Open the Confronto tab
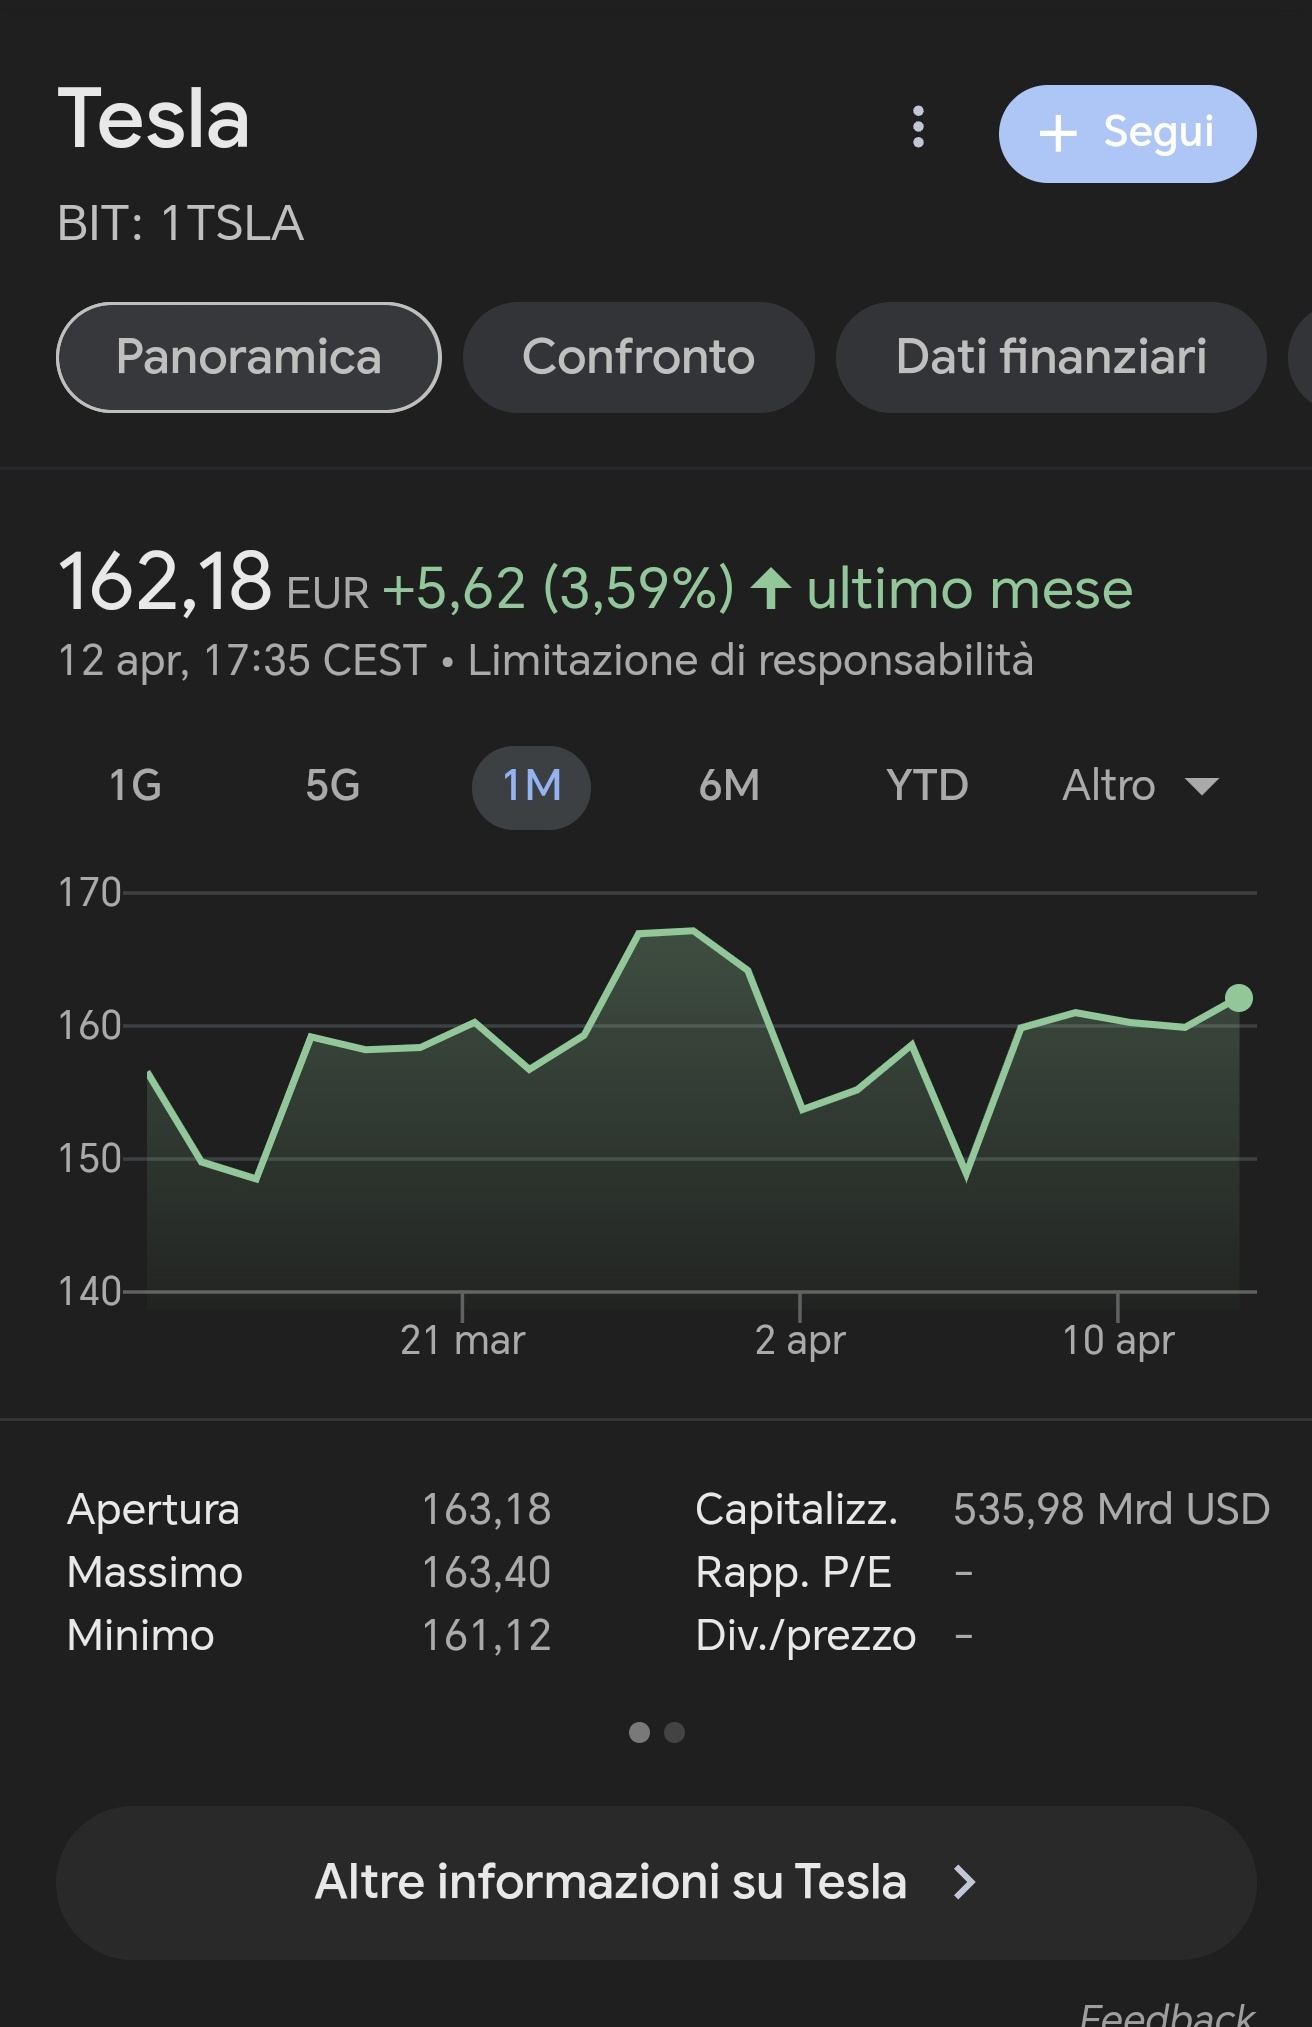Viewport: 1312px width, 2027px height. pyautogui.click(x=638, y=357)
